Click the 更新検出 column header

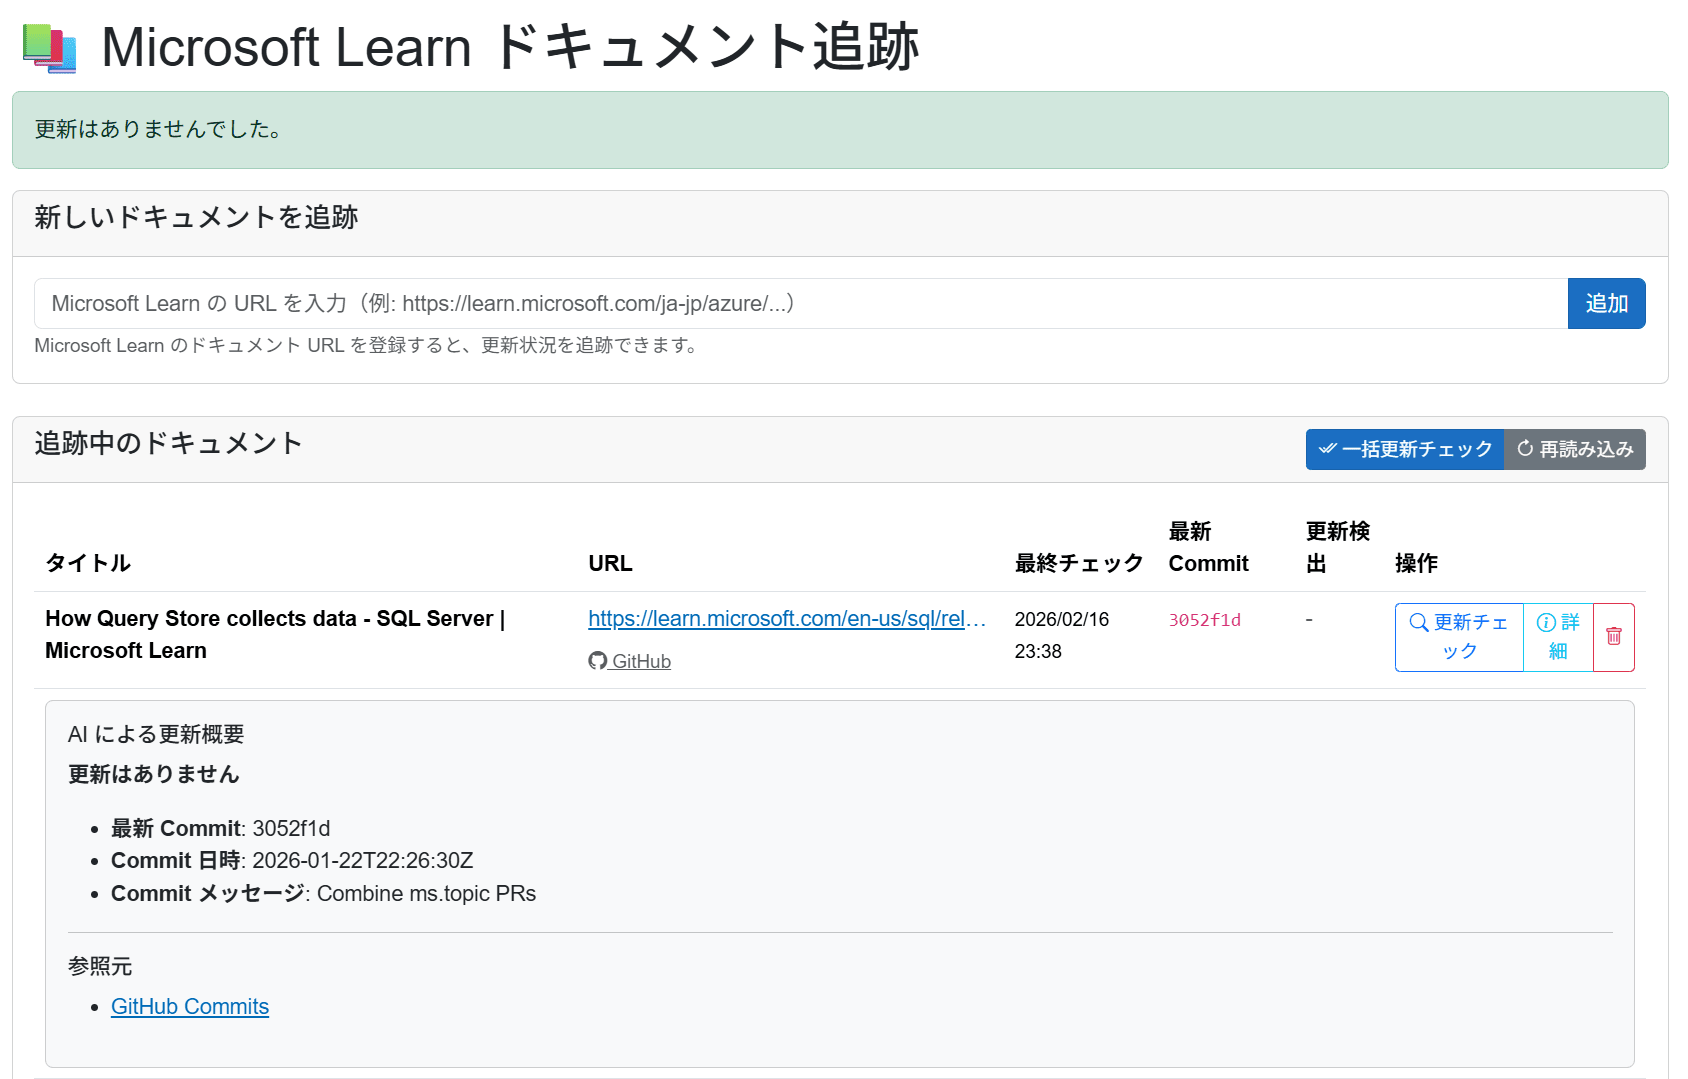click(1338, 547)
